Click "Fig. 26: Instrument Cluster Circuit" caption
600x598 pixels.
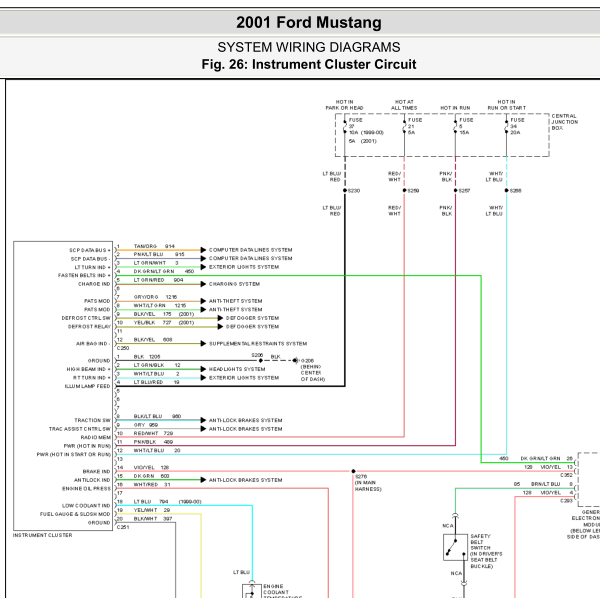[309, 64]
